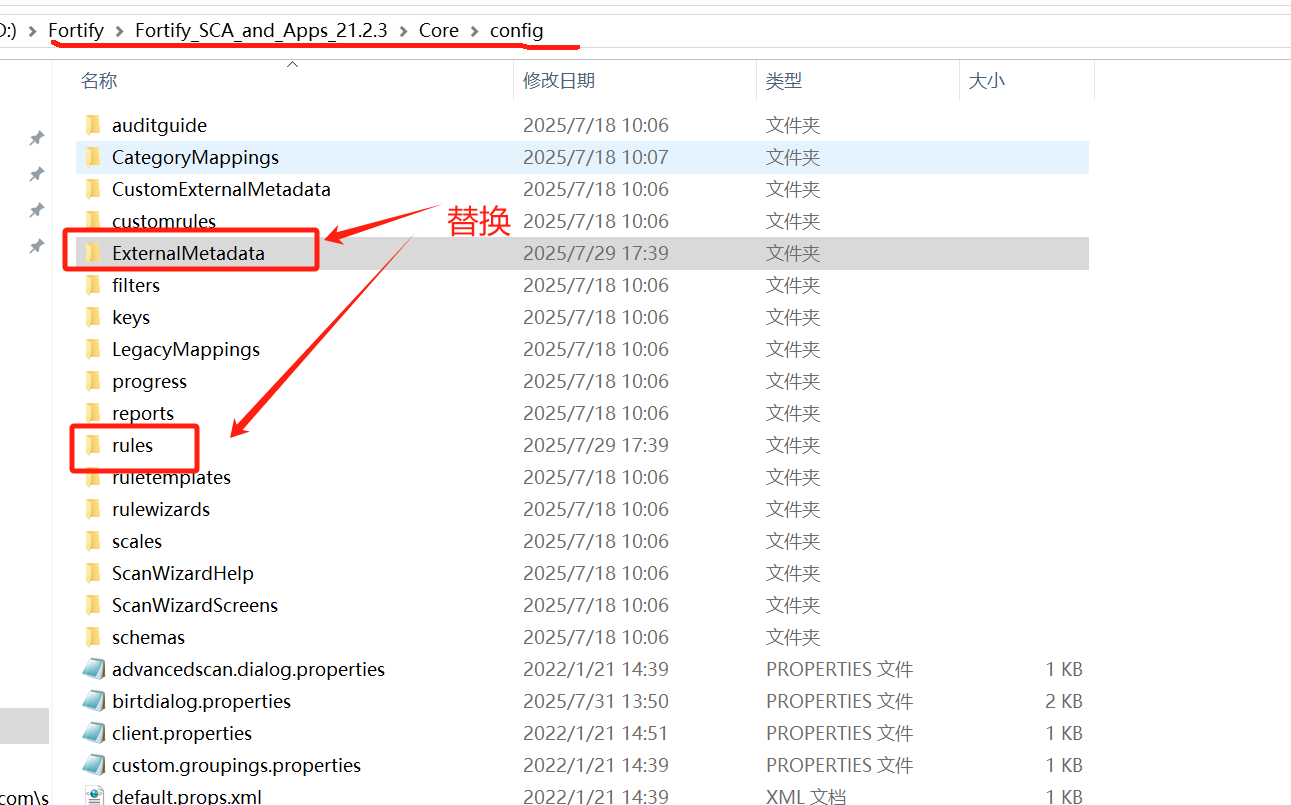1291x805 pixels.
Task: Click the 文件夹 type cell of schemas row
Action: (x=793, y=637)
